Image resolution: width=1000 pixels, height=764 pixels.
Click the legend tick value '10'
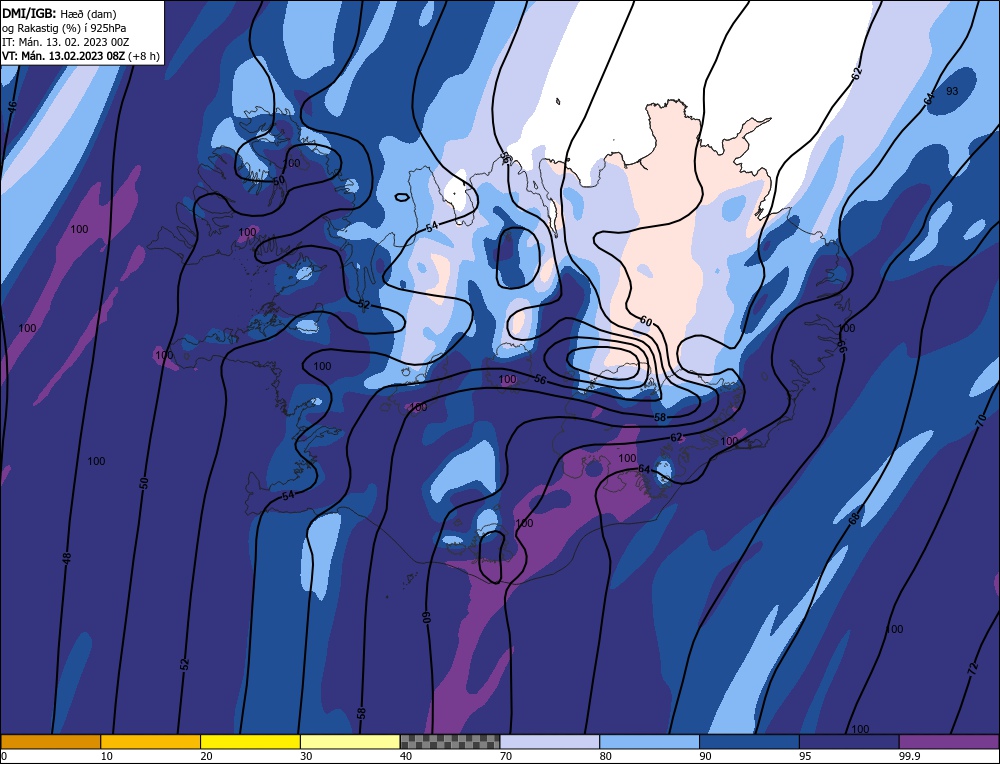[x=107, y=756]
